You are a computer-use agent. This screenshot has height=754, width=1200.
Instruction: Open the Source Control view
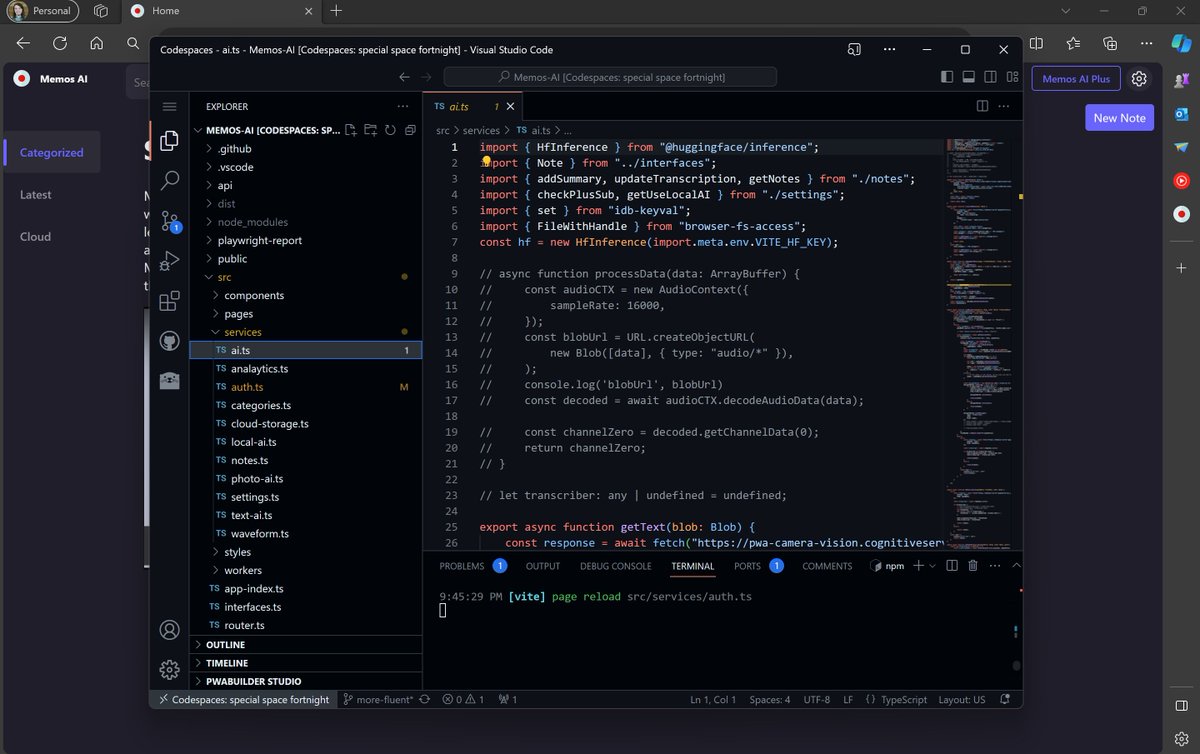click(x=169, y=222)
